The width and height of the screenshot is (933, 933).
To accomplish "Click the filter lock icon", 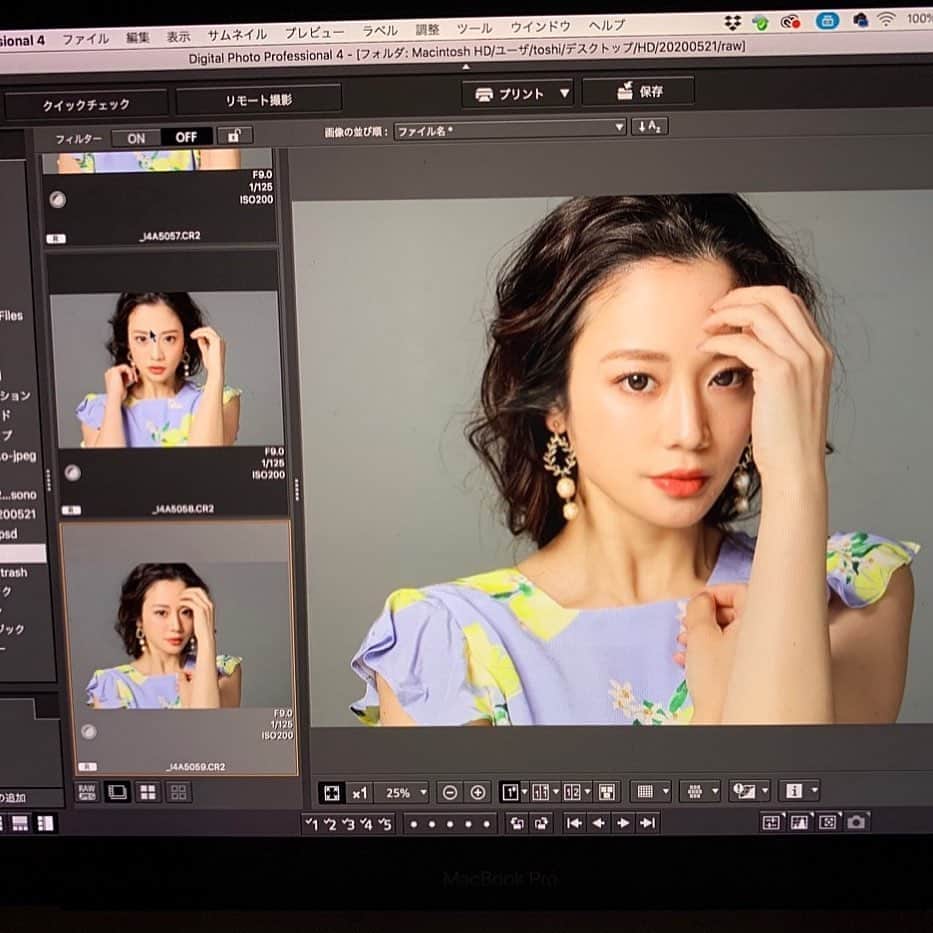I will (235, 136).
